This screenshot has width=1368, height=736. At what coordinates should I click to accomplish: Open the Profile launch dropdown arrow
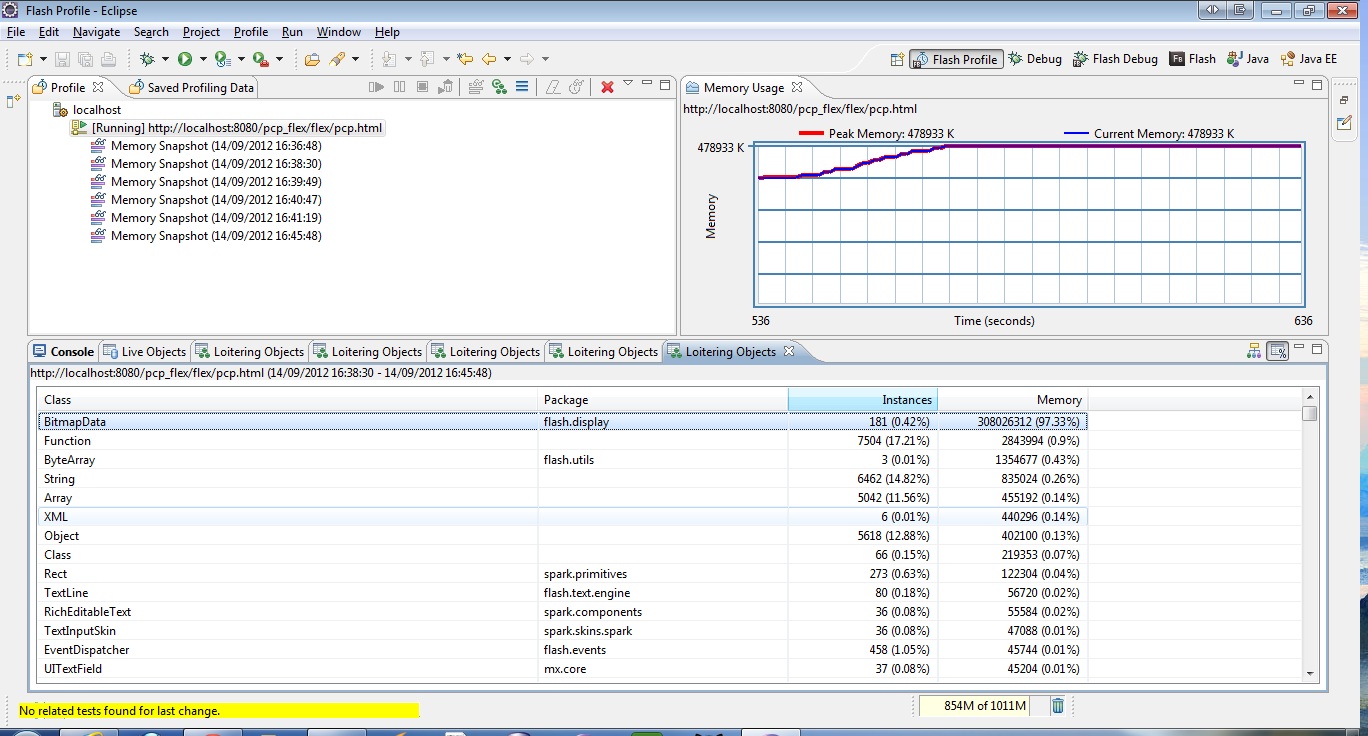coord(241,59)
